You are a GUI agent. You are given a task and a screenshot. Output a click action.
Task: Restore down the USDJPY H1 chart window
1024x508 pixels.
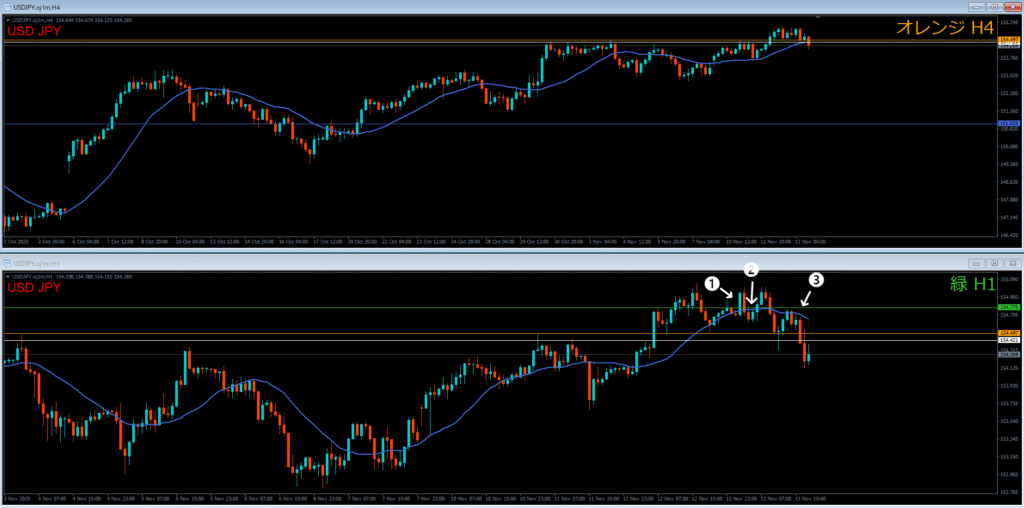[994, 263]
